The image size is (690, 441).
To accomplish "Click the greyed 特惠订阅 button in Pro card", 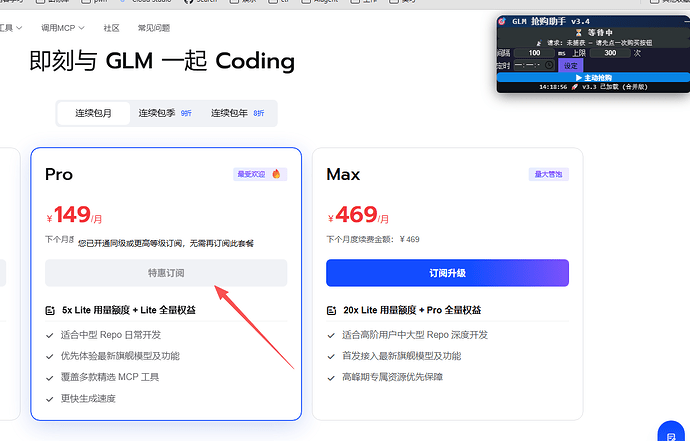I will (x=166, y=273).
